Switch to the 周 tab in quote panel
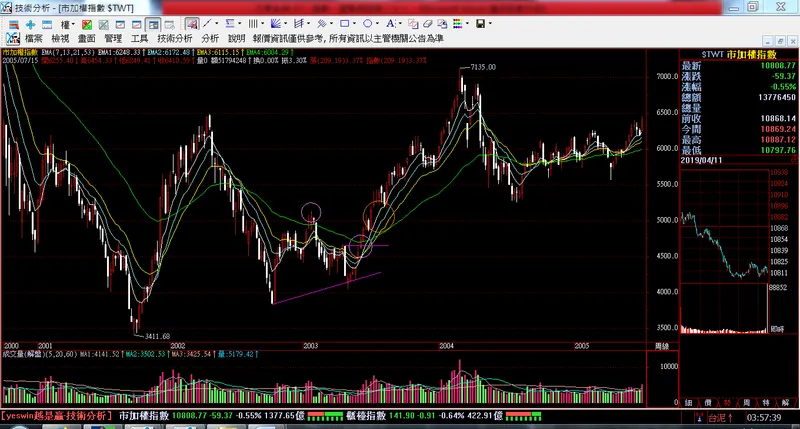 click(746, 403)
